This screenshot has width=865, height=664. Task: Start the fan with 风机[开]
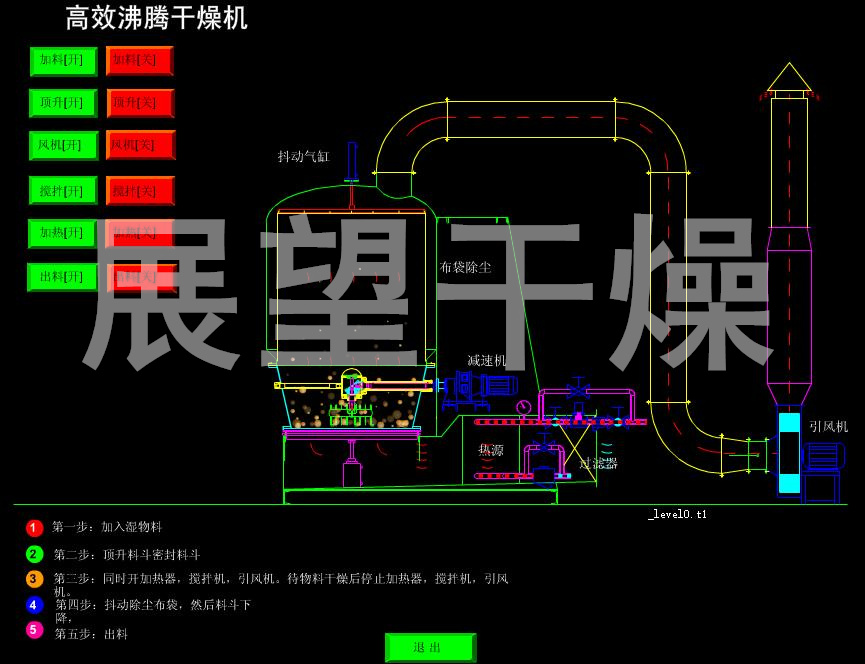[64, 146]
